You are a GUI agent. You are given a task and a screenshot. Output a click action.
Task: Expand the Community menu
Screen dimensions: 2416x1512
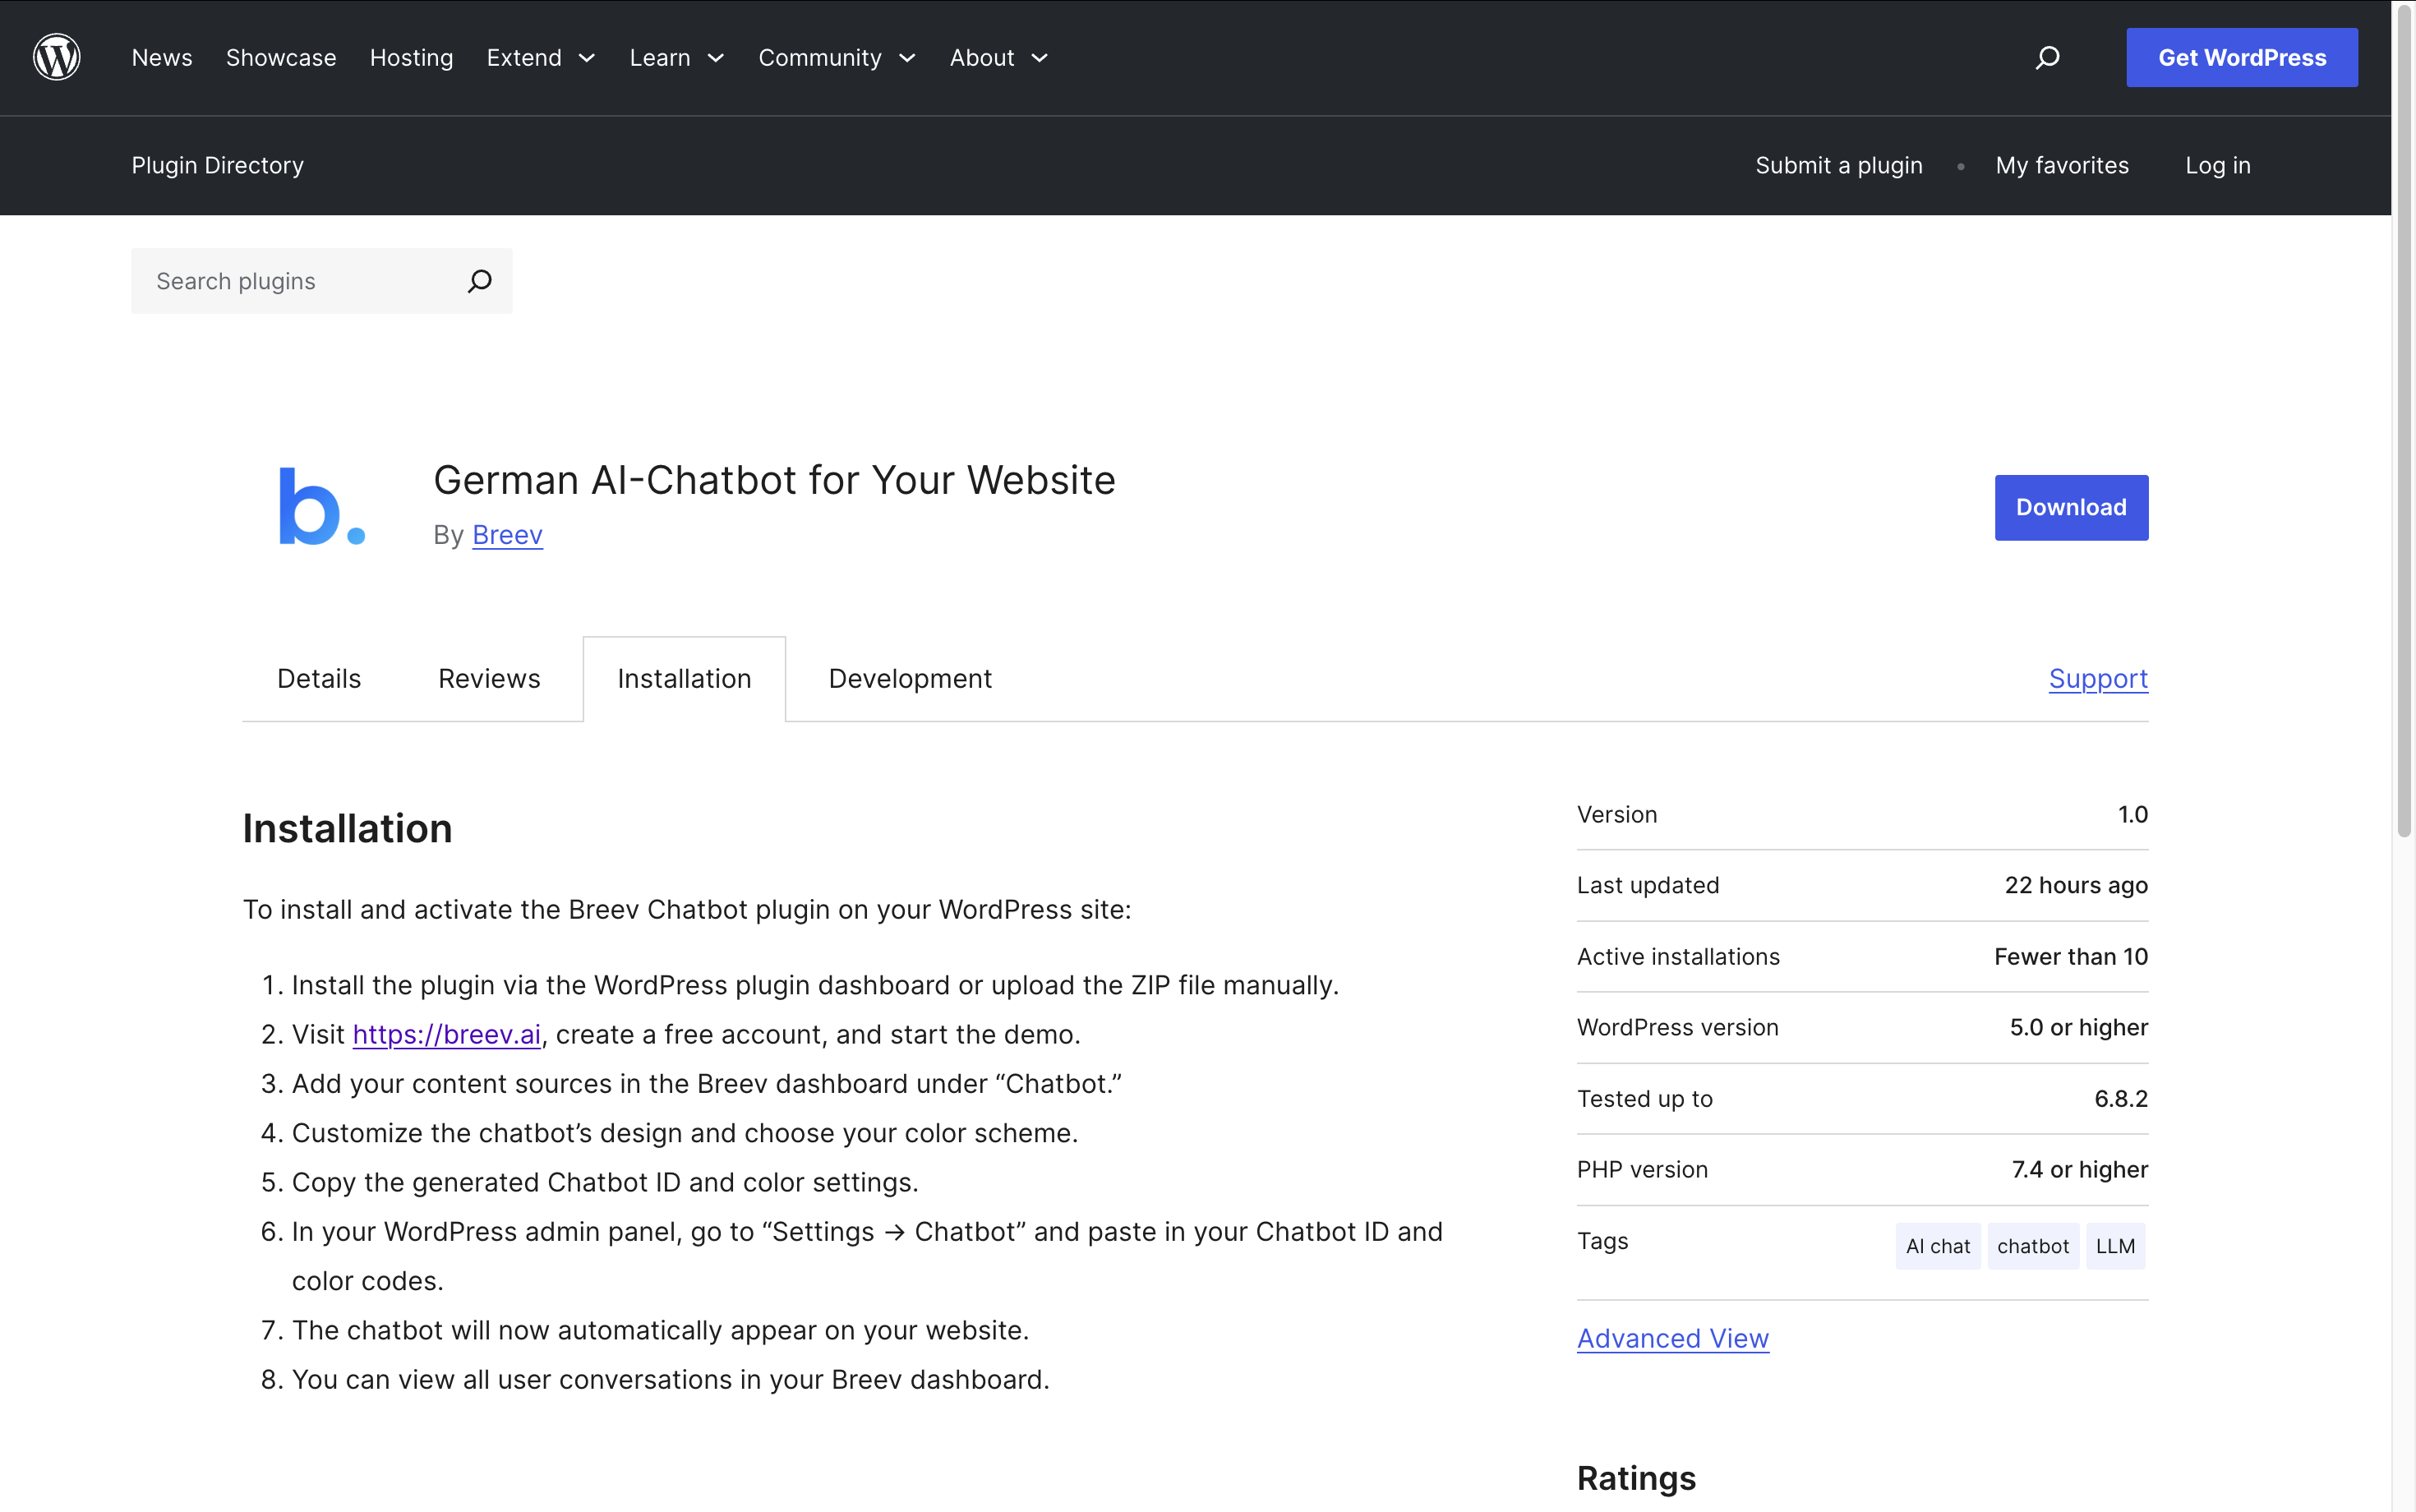(837, 57)
